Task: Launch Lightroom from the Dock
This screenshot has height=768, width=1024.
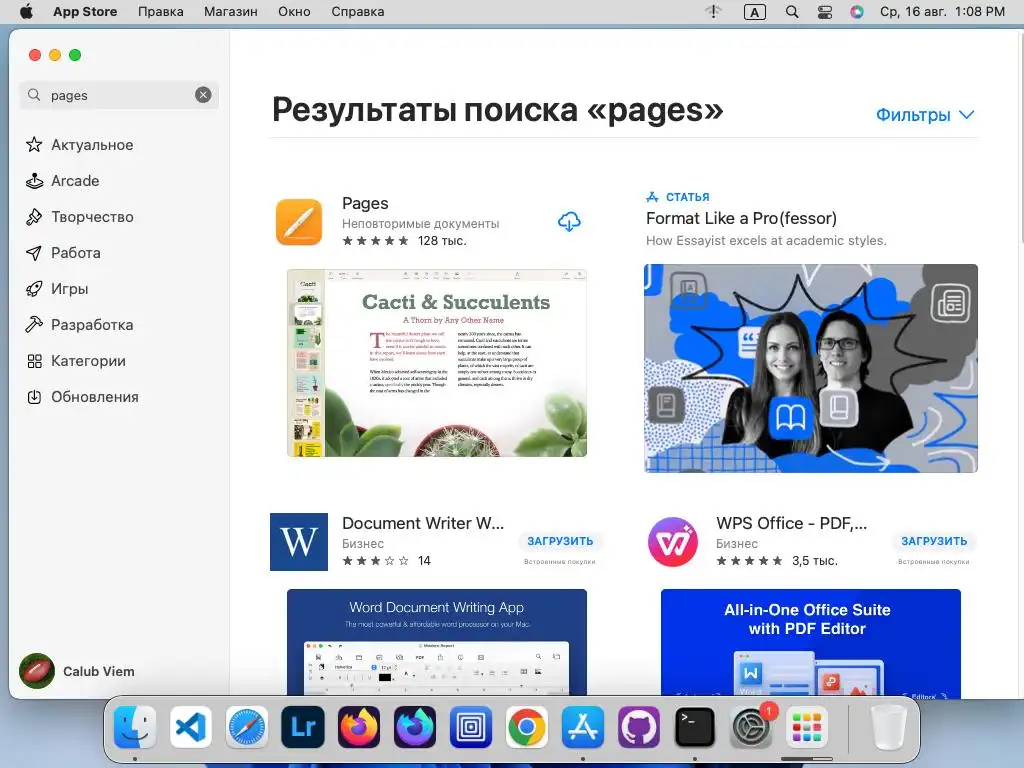Action: pos(302,727)
